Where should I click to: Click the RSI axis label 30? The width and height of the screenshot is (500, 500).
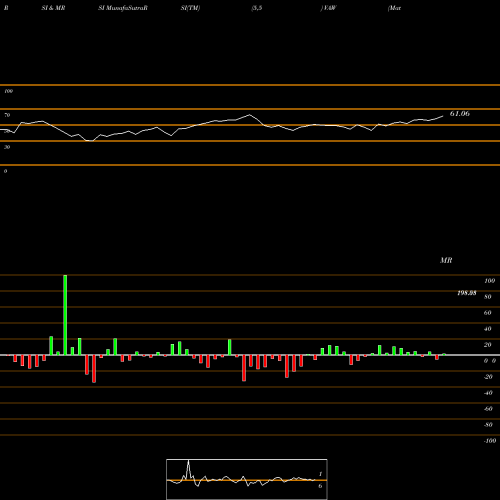tap(7, 147)
